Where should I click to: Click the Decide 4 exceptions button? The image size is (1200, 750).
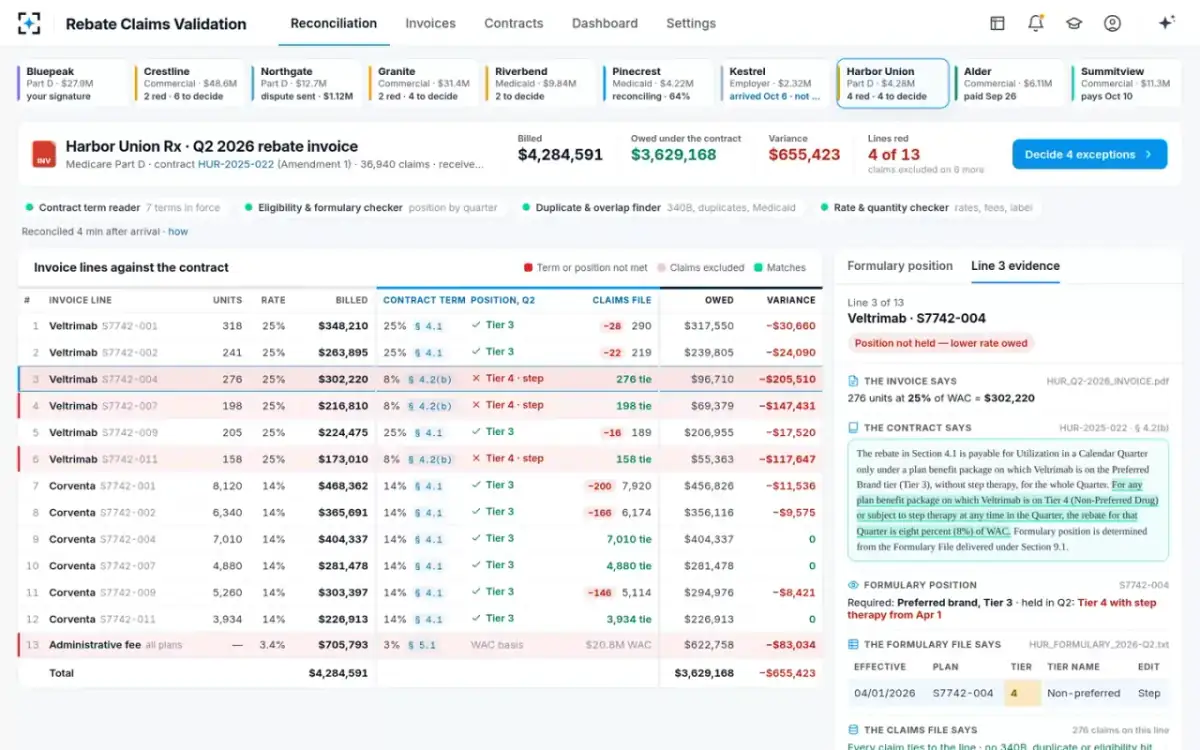(x=1090, y=154)
